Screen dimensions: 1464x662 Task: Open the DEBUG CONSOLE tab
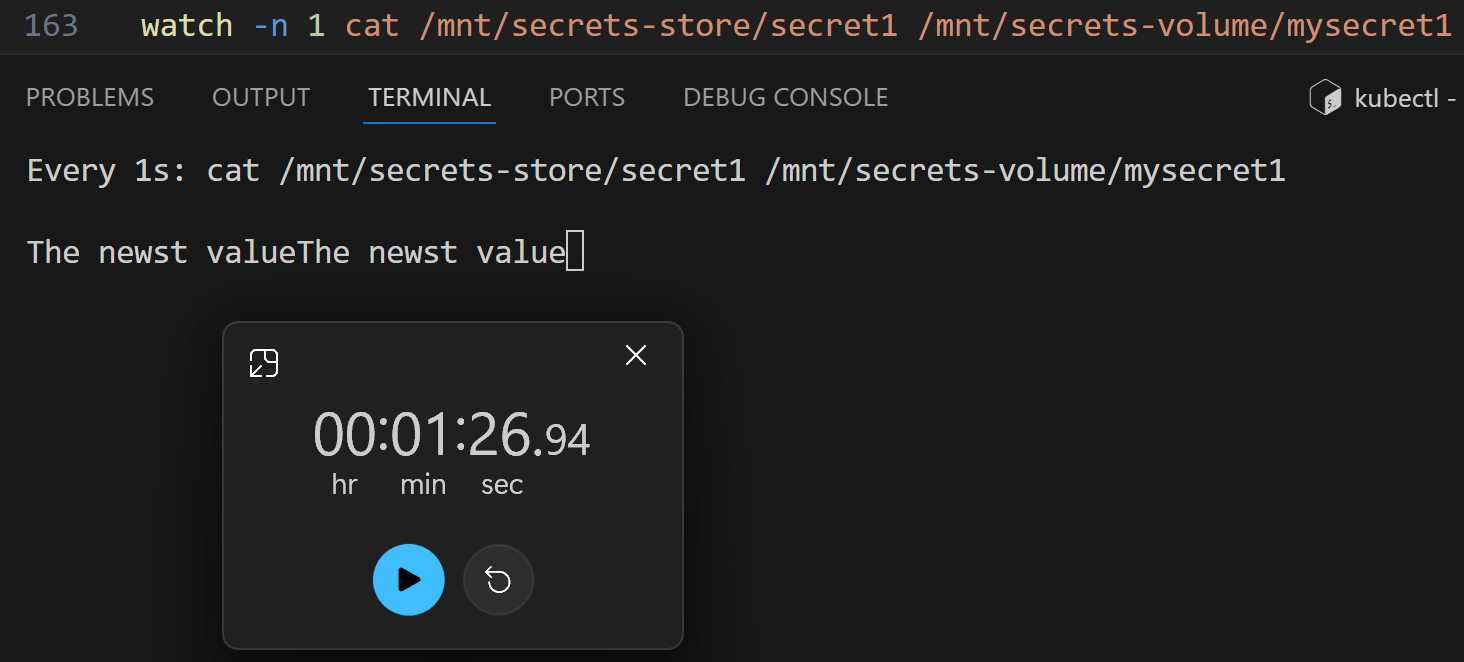pyautogui.click(x=786, y=97)
